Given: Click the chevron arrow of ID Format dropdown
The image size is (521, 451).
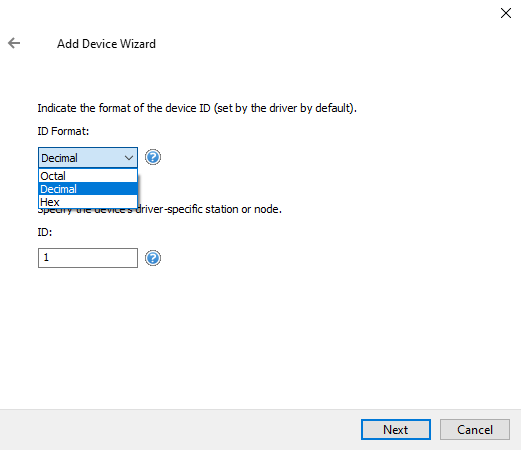Looking at the screenshot, I should (129, 158).
